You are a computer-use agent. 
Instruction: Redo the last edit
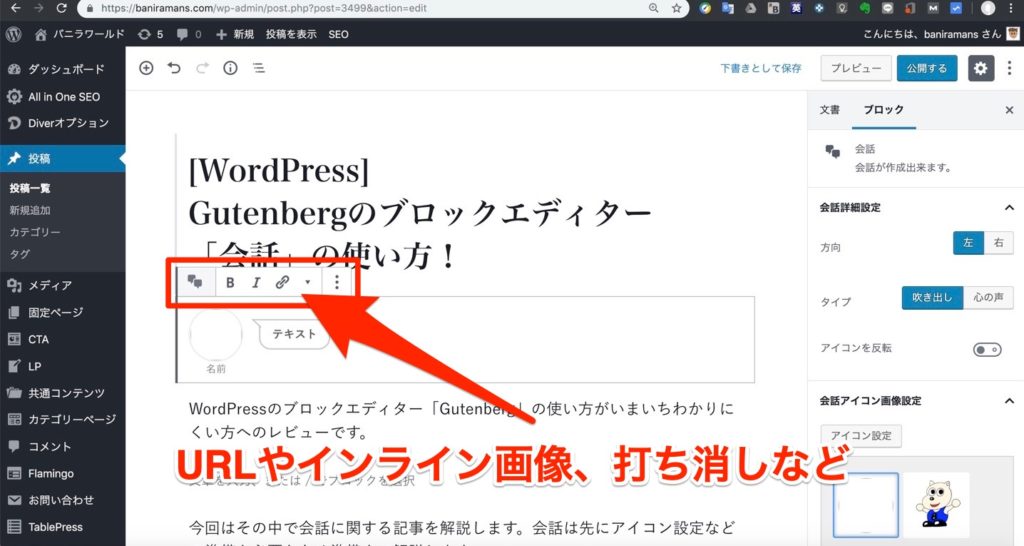202,68
